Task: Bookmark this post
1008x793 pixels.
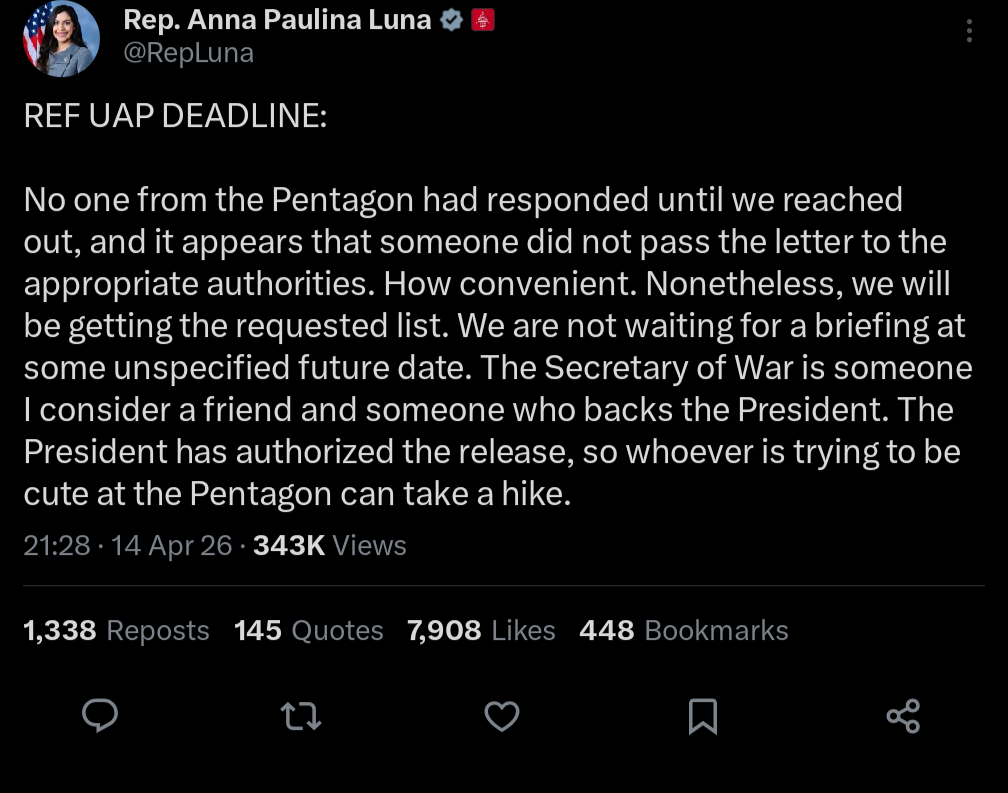Action: tap(703, 716)
